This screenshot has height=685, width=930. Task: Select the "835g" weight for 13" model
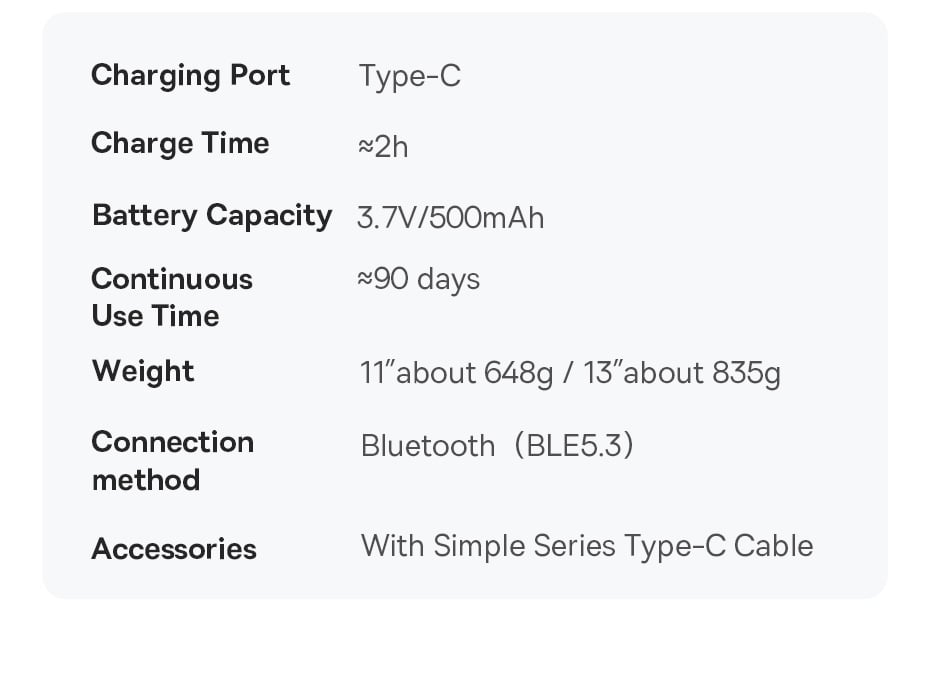[x=746, y=373]
